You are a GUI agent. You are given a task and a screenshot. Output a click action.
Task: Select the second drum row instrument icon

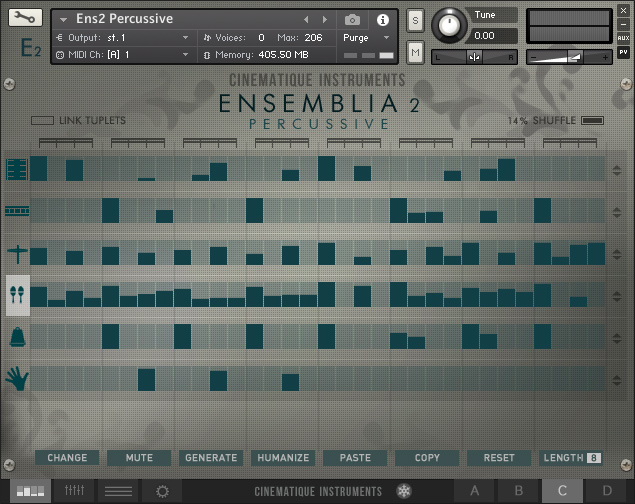pos(17,211)
